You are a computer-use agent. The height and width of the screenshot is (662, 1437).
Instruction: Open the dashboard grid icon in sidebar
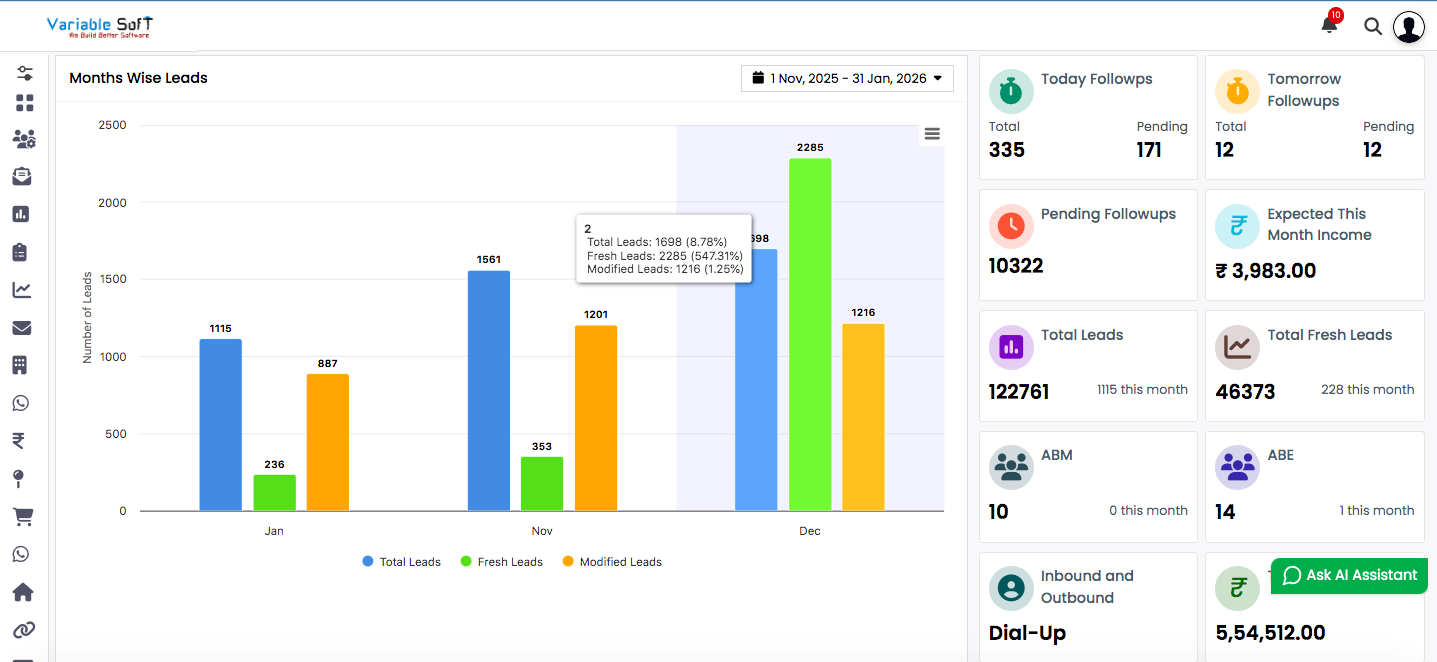[x=24, y=102]
